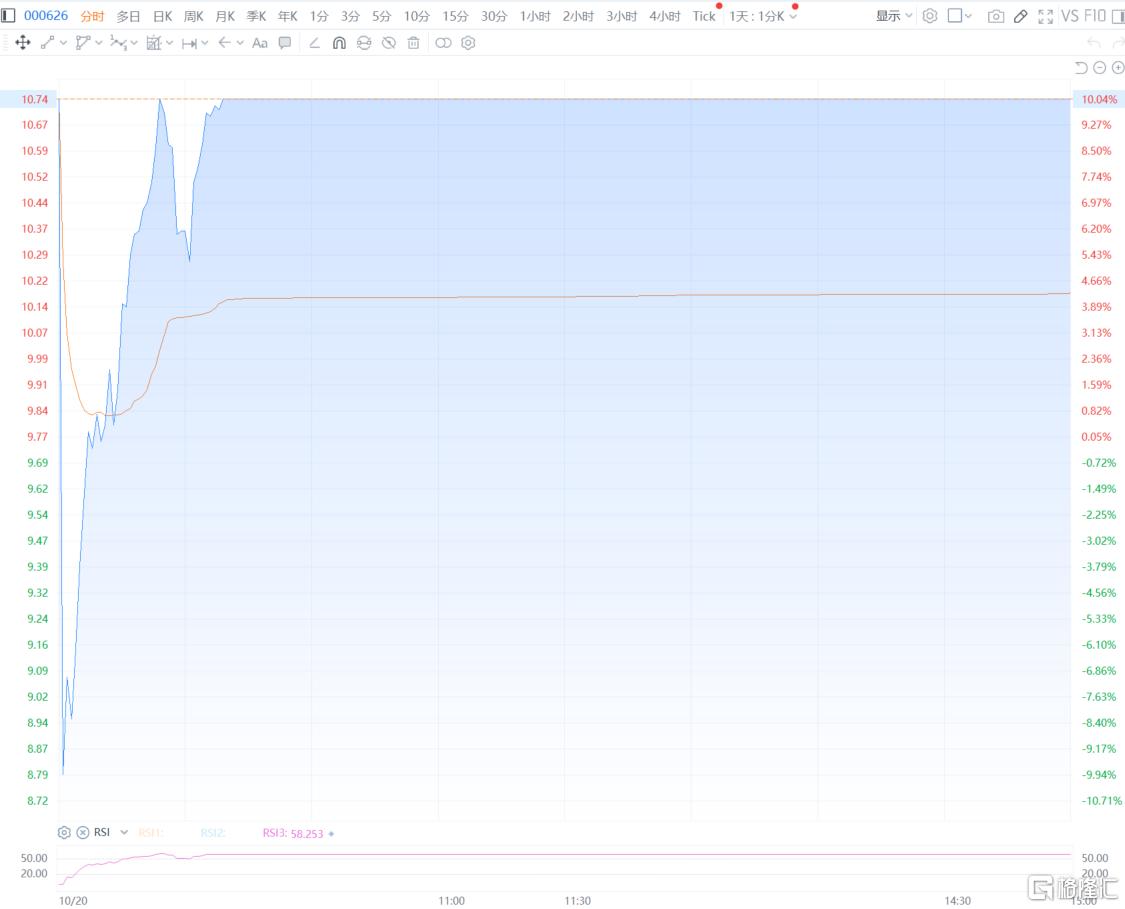
Task: Enable the magnet snap tool
Action: click(339, 43)
